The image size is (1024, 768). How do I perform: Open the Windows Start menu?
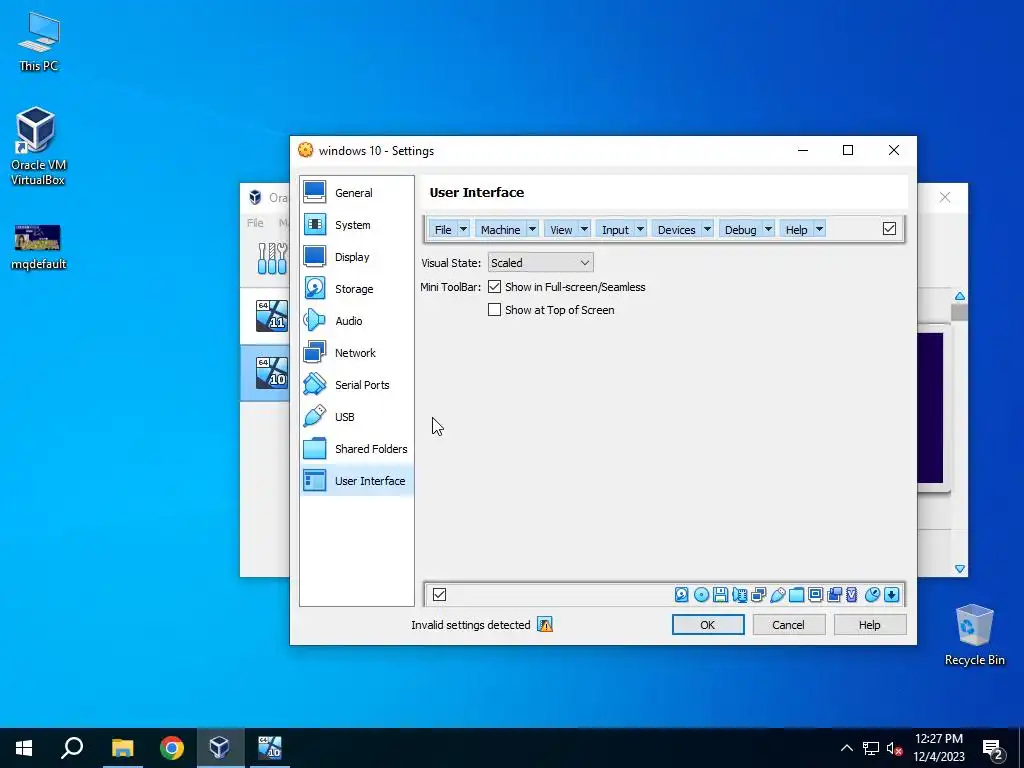click(x=24, y=748)
